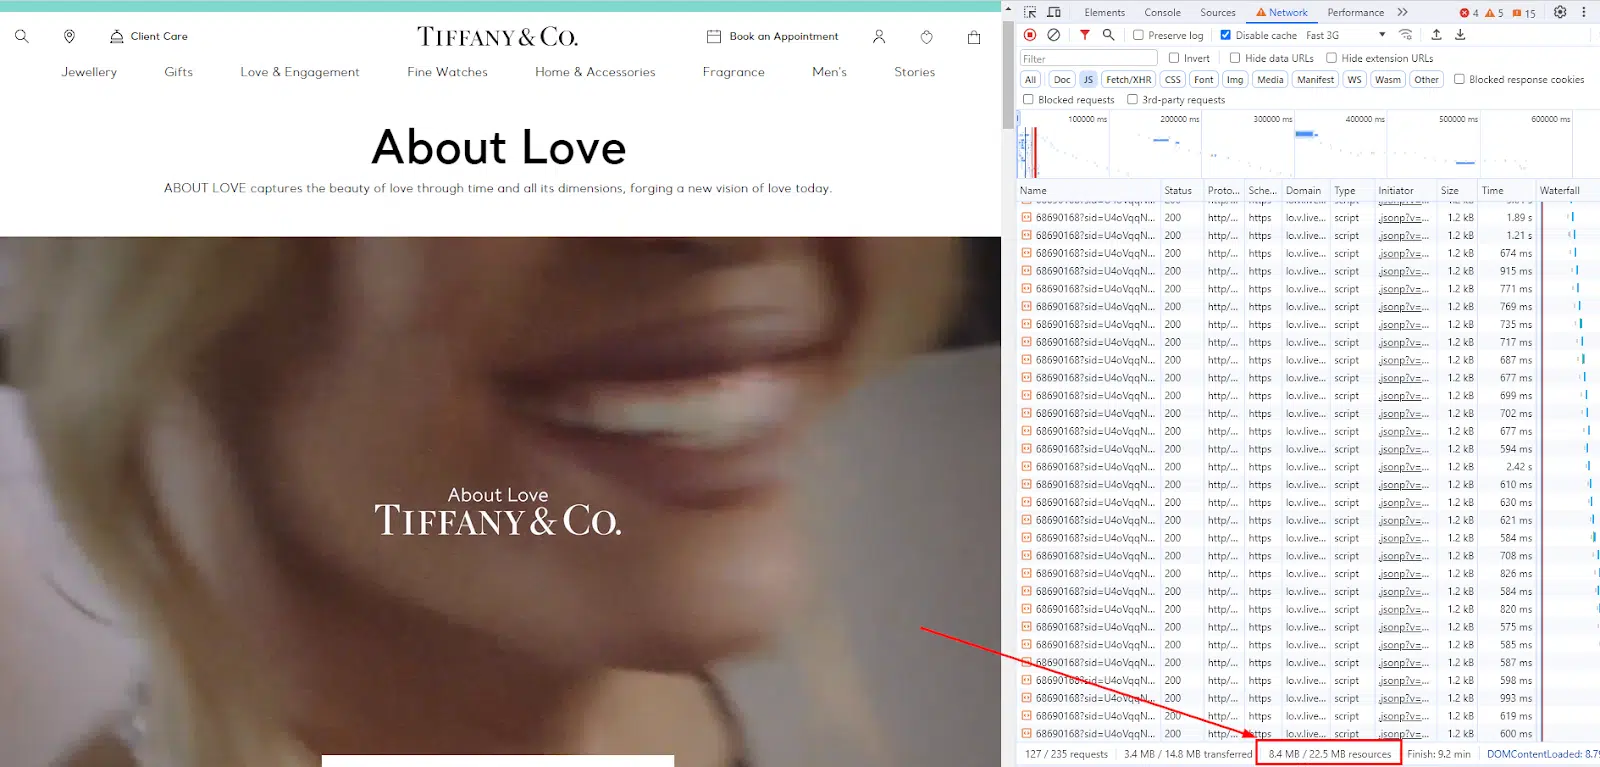
Task: Filter requests by Other
Action: tap(1427, 79)
